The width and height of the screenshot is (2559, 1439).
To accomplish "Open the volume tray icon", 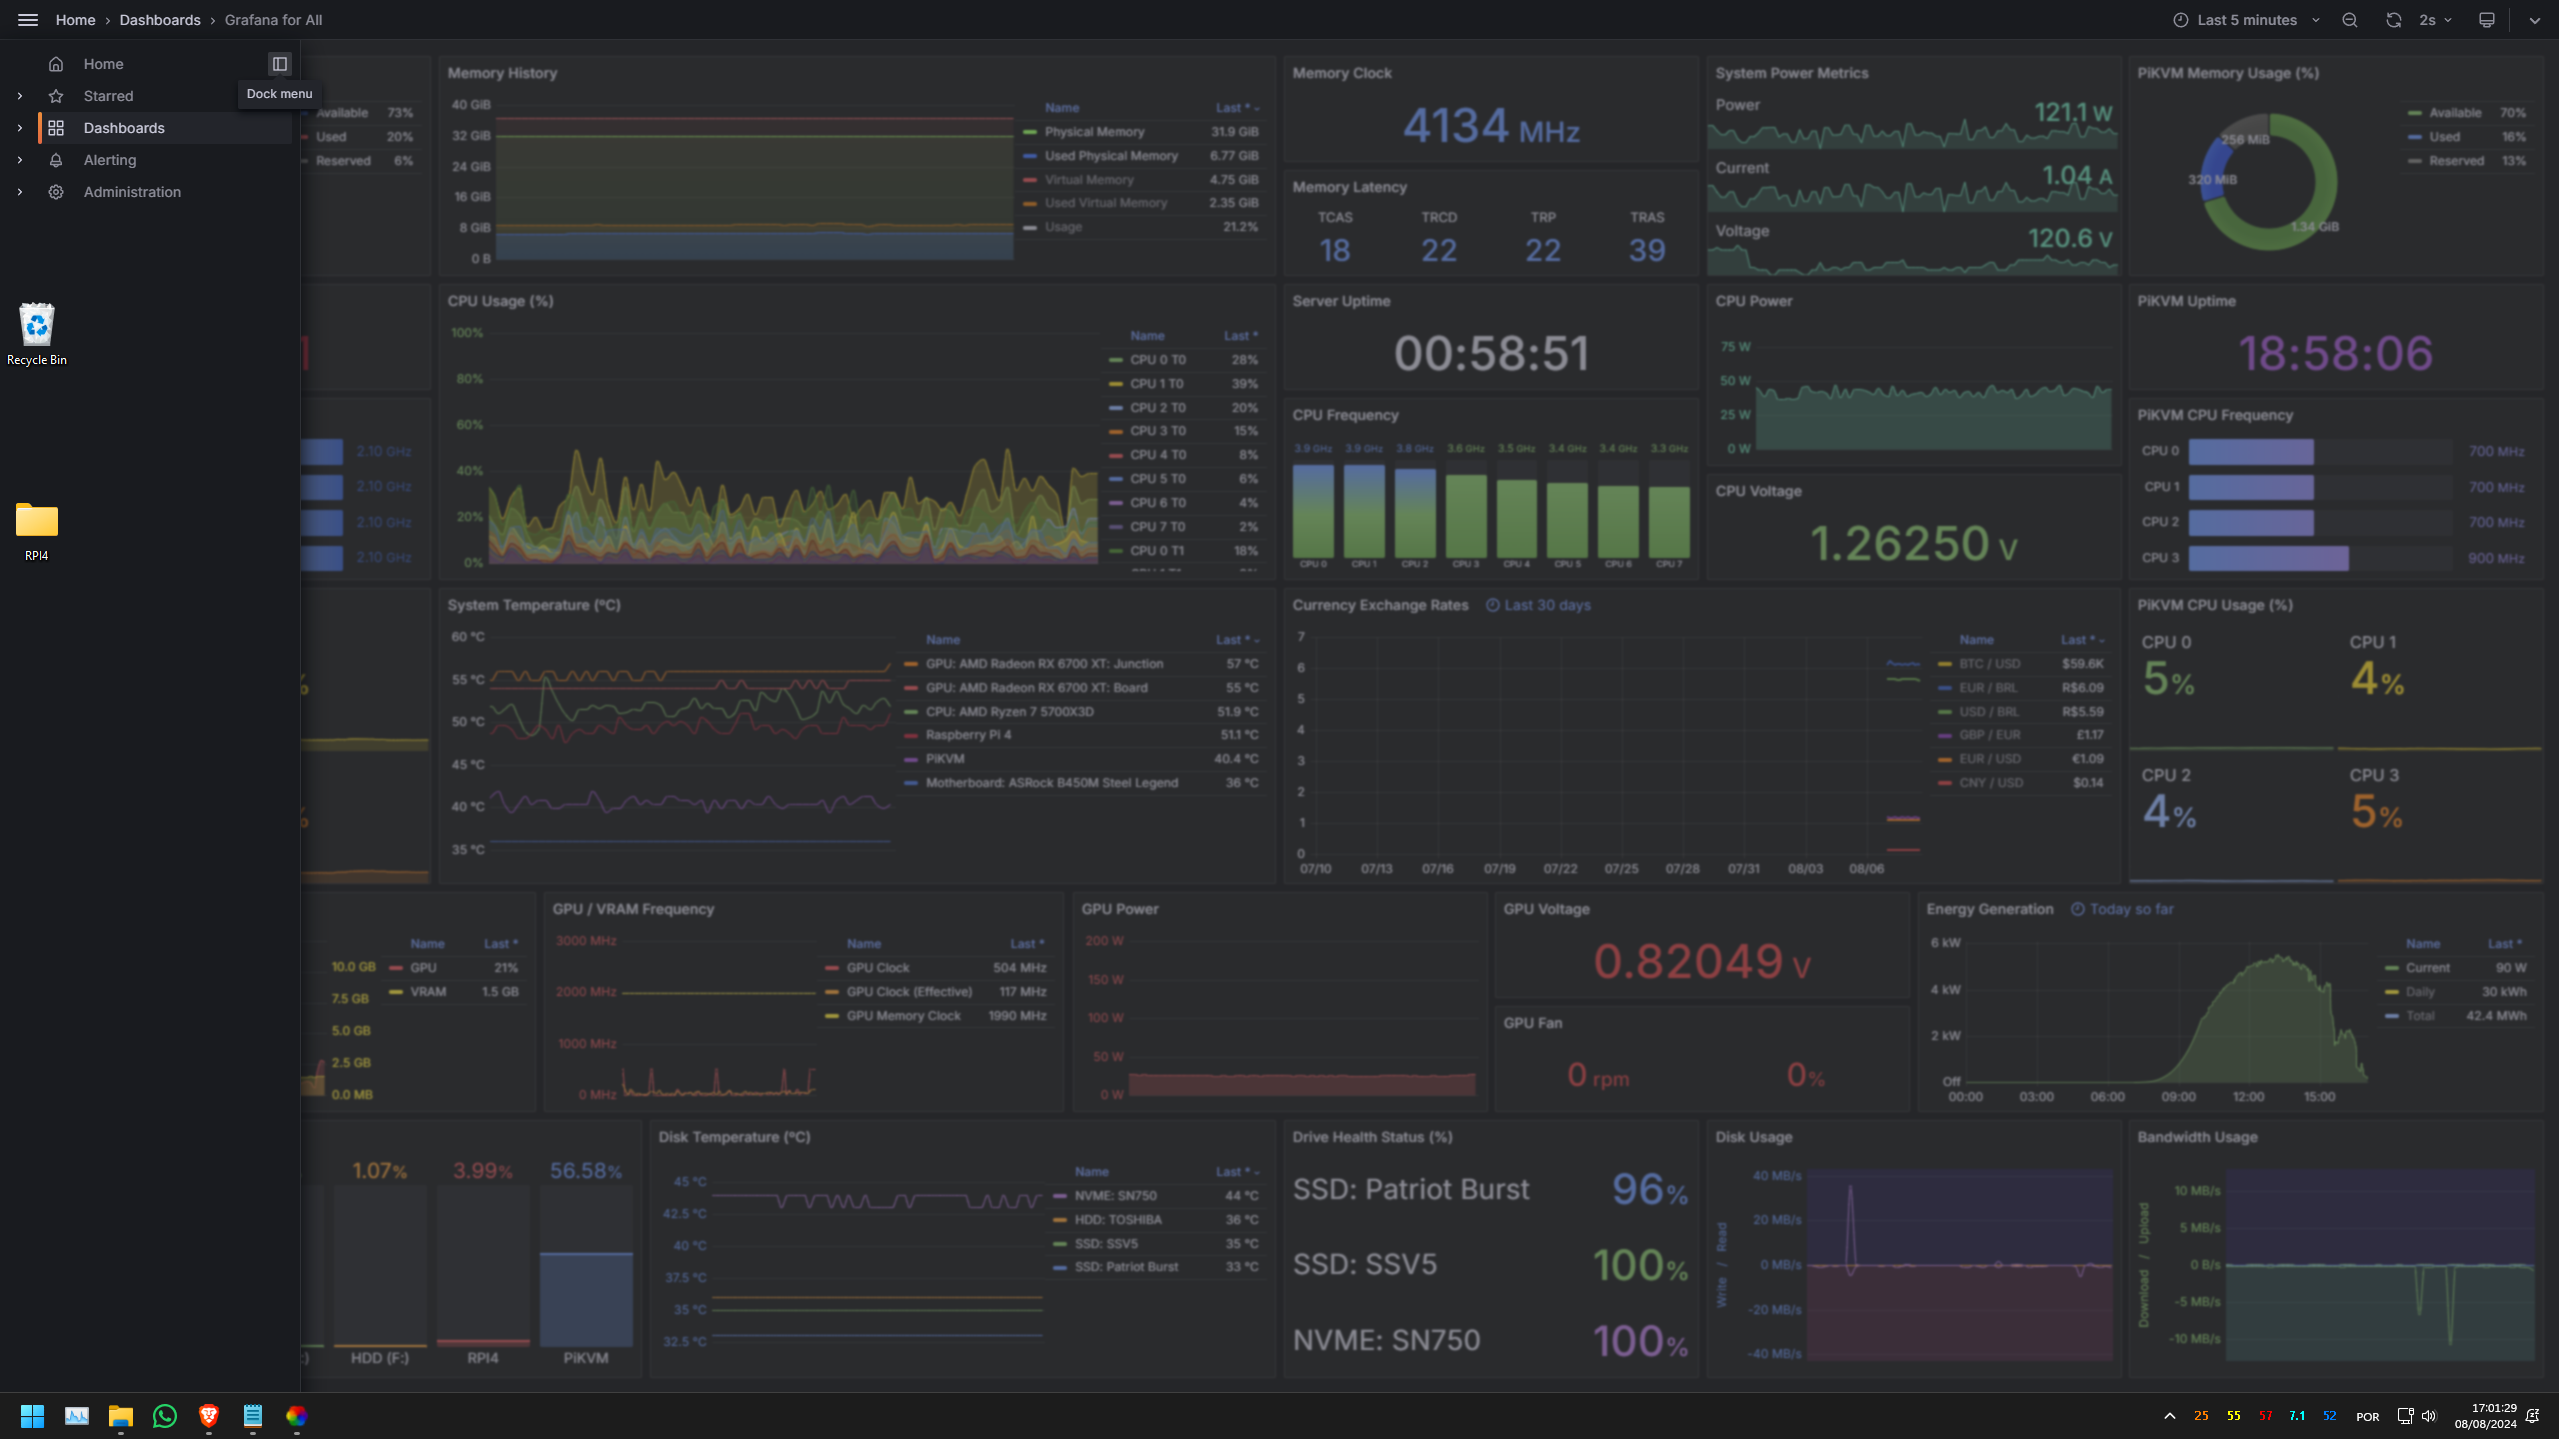I will 2429,1416.
